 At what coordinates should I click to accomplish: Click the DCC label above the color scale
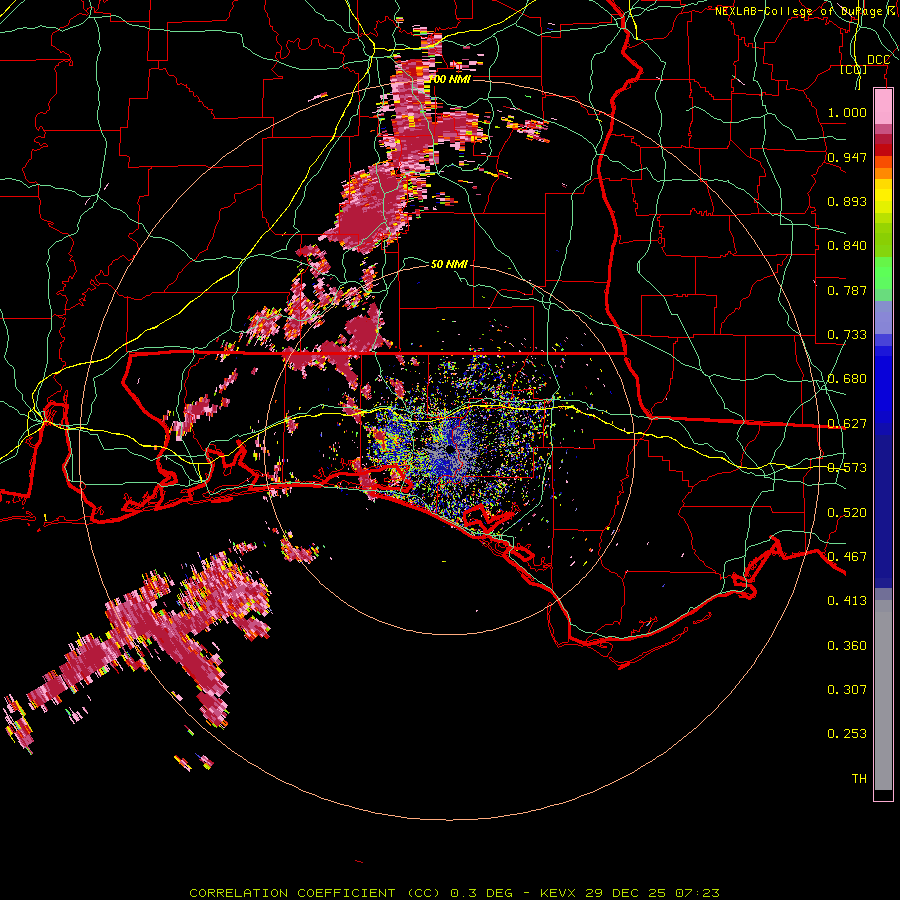coord(878,60)
